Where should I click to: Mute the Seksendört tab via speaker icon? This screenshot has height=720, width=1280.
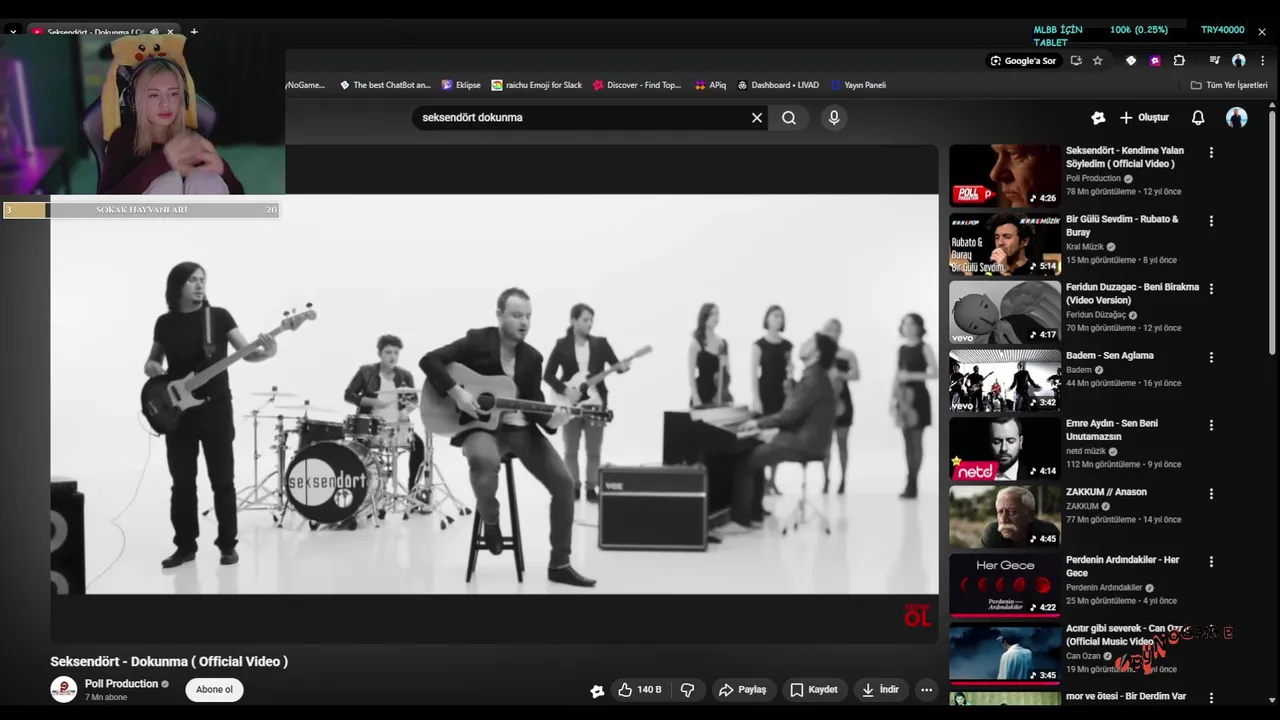click(x=154, y=32)
